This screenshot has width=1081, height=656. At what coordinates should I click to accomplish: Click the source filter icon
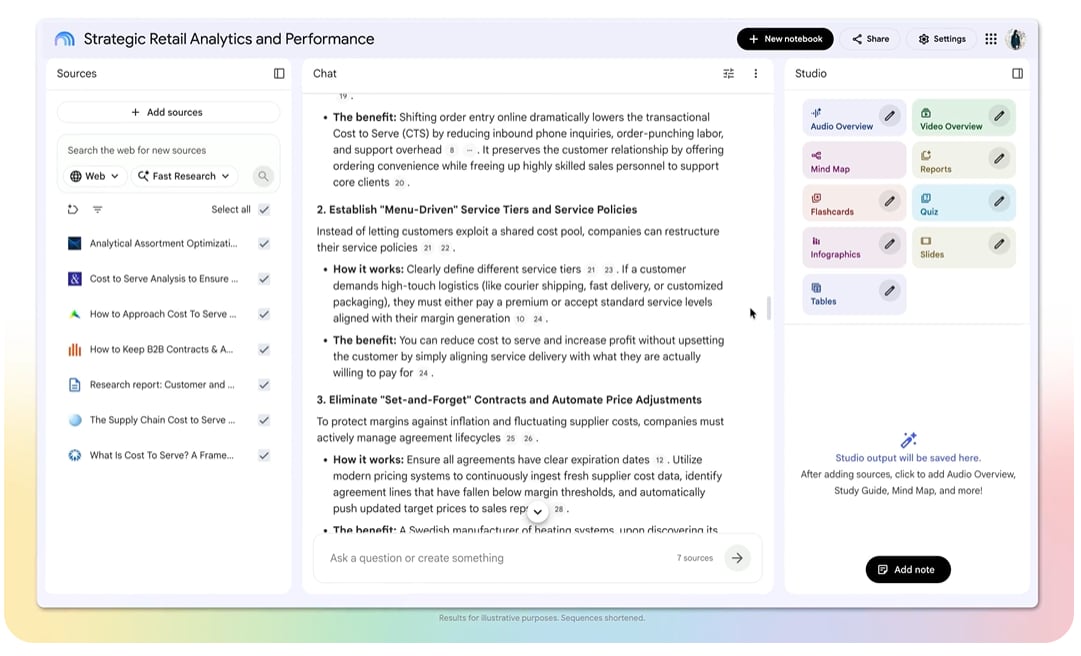tap(98, 209)
